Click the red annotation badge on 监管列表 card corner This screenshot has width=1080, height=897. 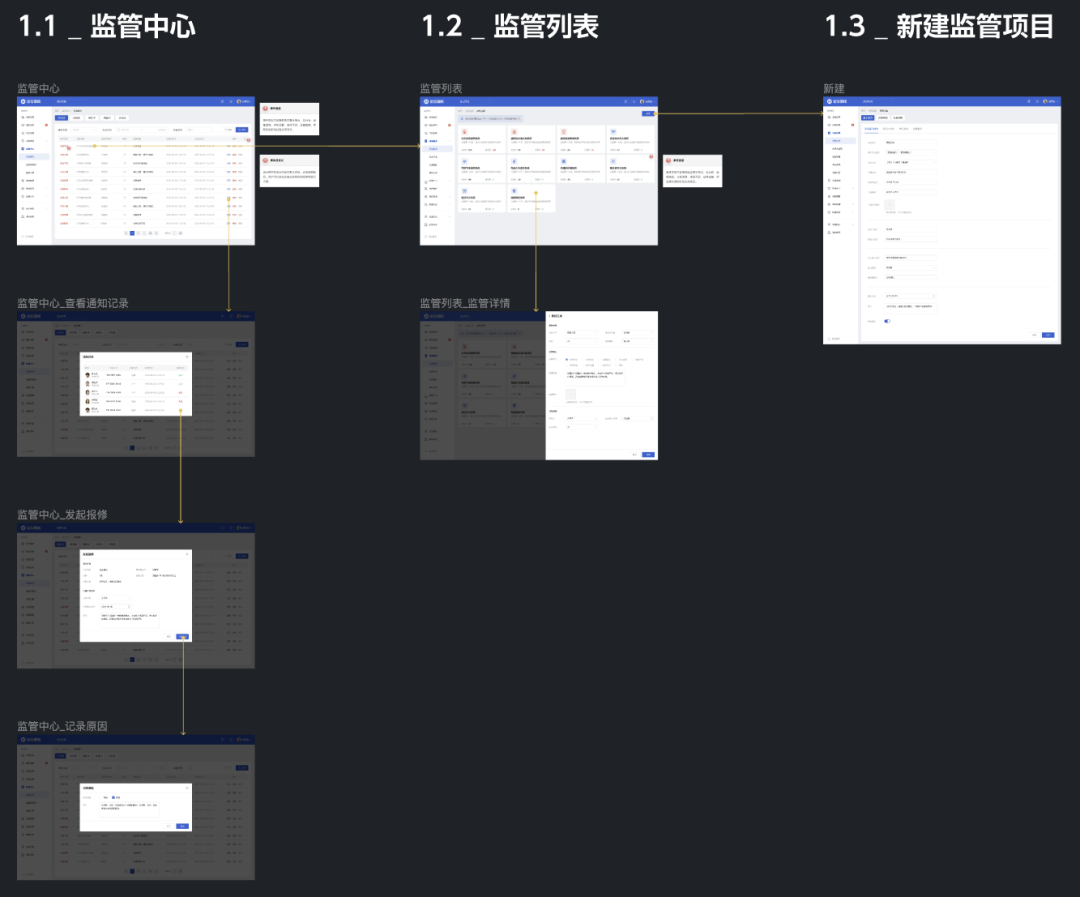tap(649, 157)
